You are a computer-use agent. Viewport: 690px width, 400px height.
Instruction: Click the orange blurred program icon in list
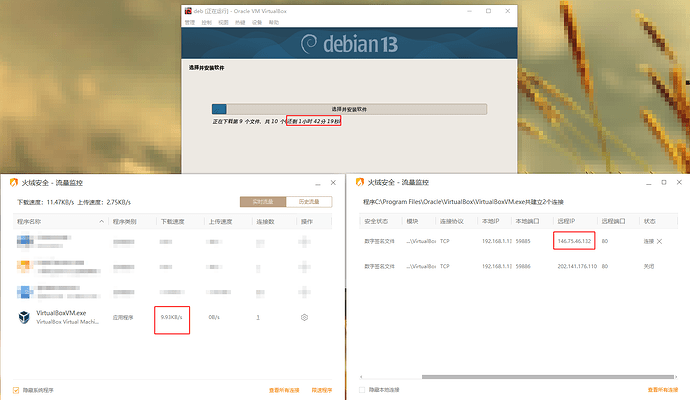[23, 267]
